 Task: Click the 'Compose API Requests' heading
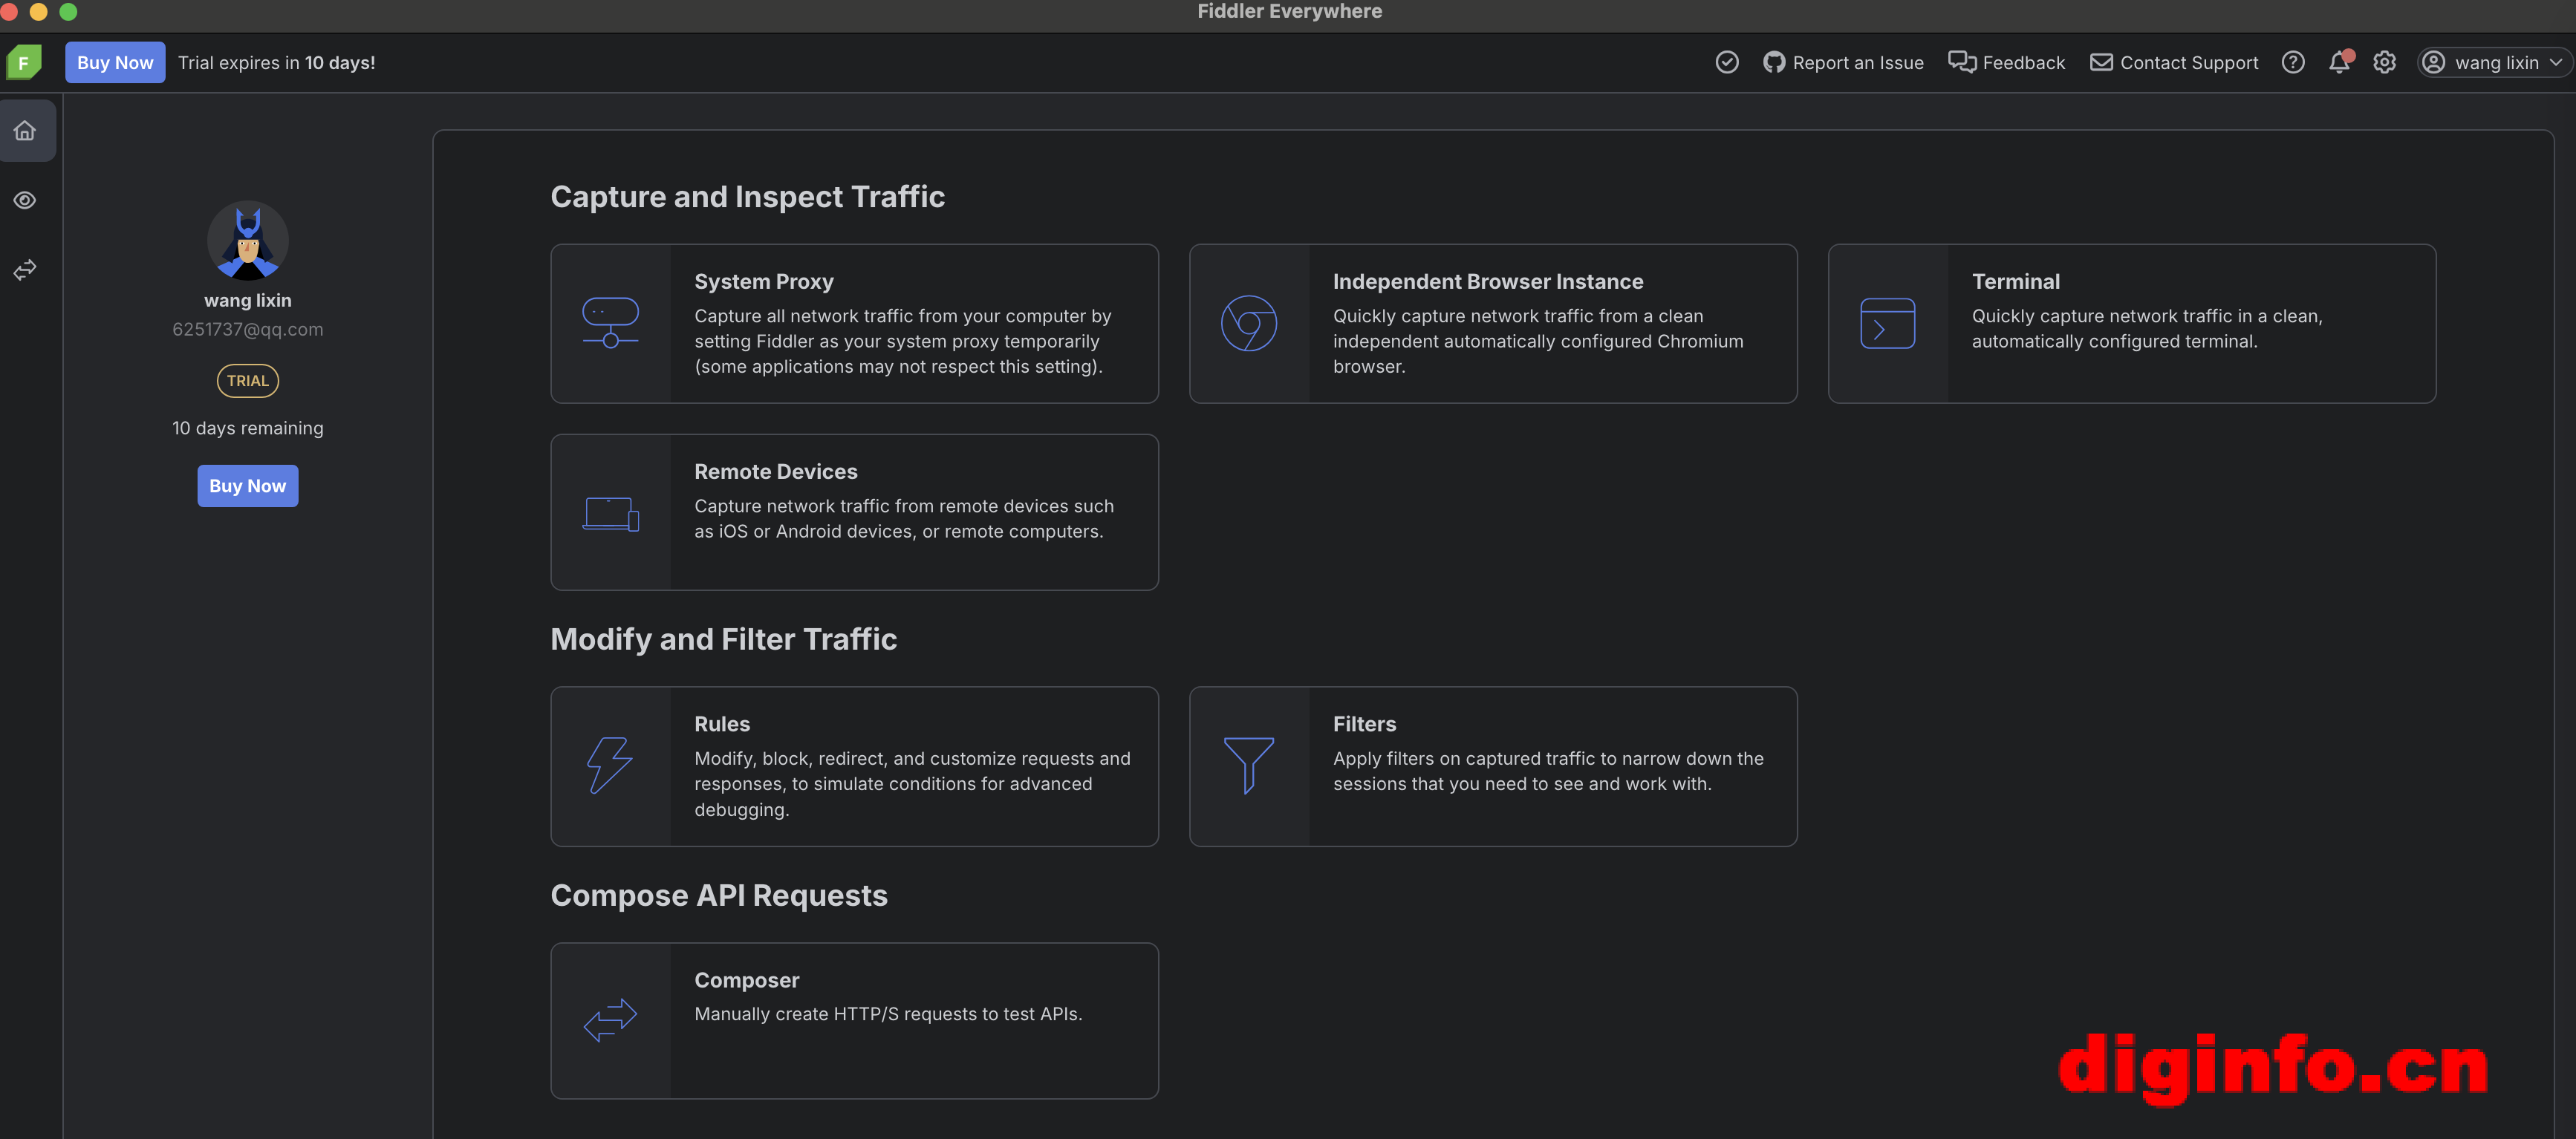pos(719,896)
